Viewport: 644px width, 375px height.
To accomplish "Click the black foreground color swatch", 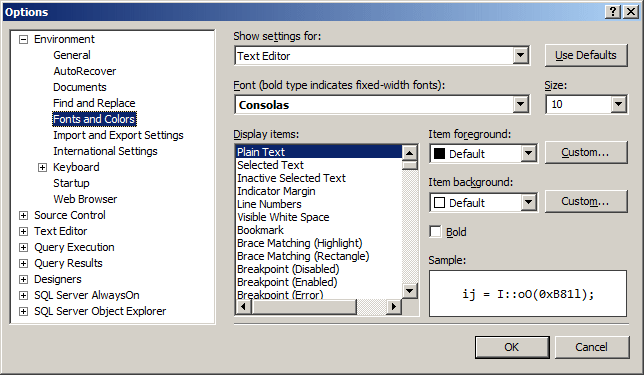I will (x=439, y=154).
